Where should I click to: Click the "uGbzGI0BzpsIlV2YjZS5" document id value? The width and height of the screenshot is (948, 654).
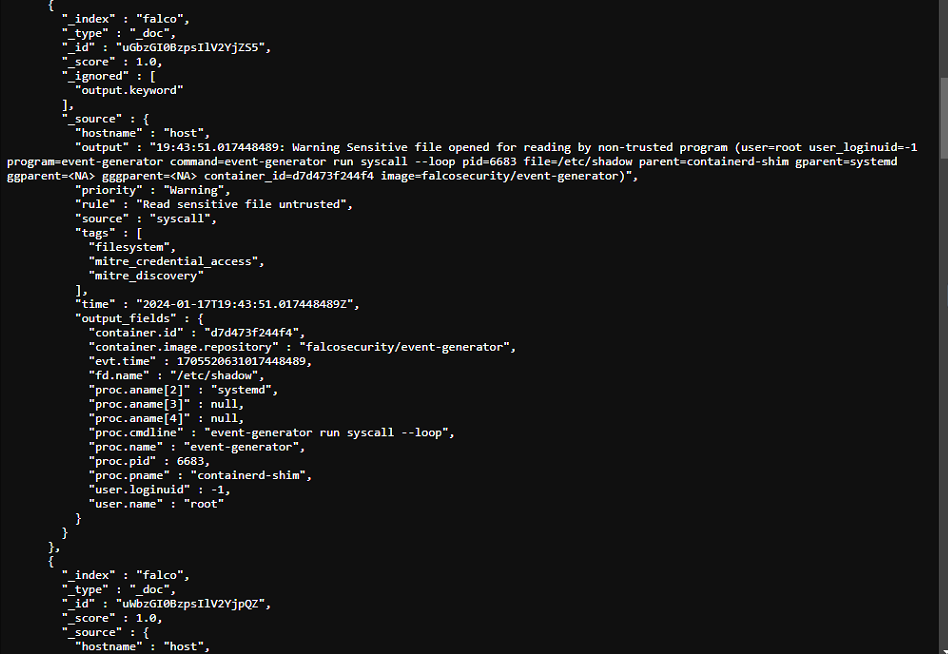click(190, 47)
